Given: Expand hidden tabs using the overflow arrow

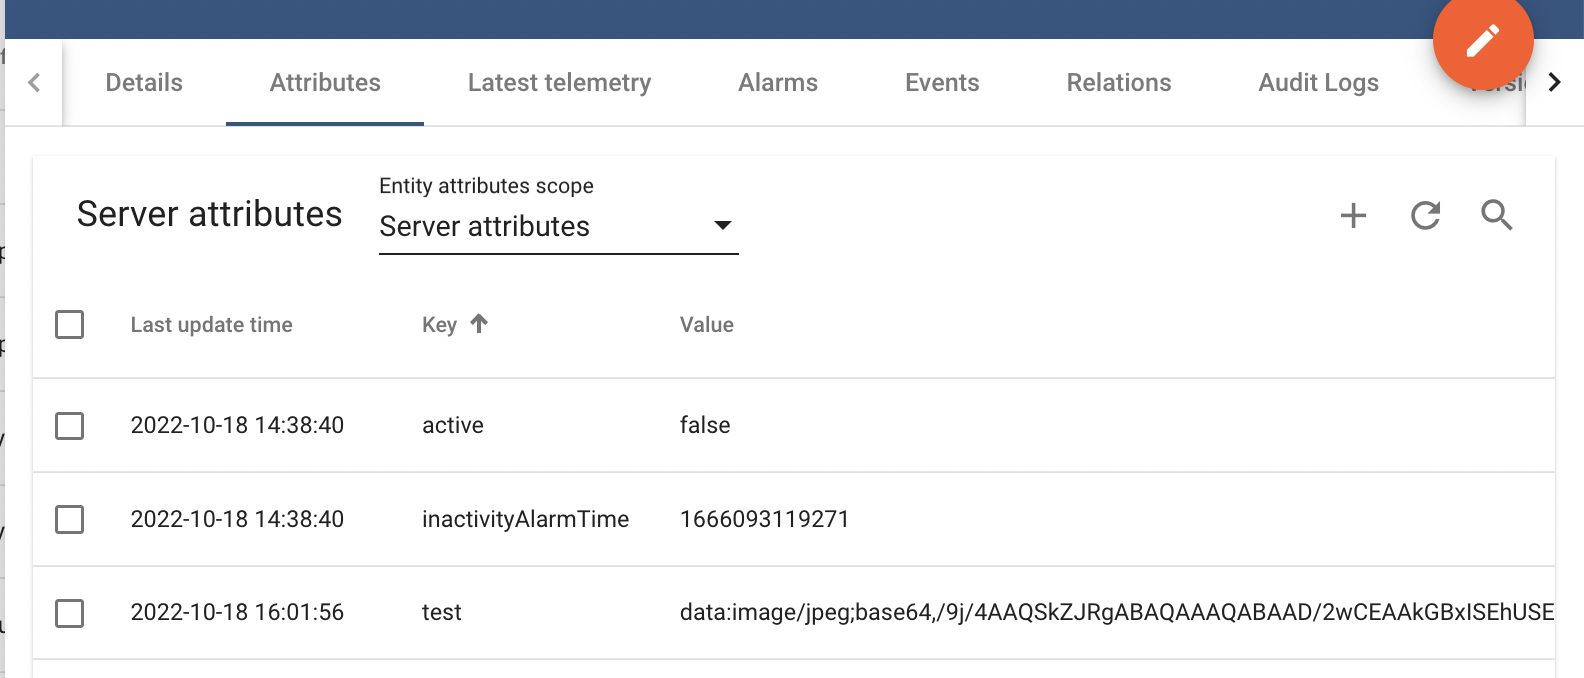Looking at the screenshot, I should (x=1553, y=82).
